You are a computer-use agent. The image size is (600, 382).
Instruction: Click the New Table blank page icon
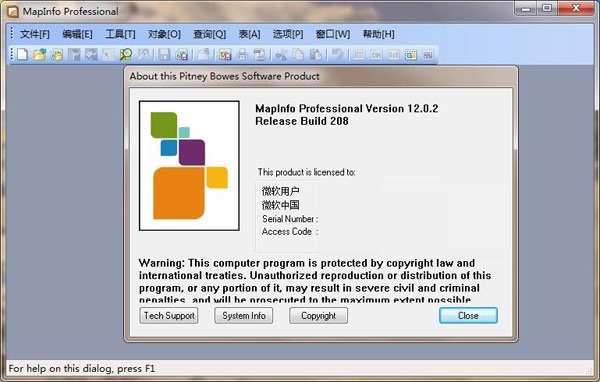pos(23,55)
